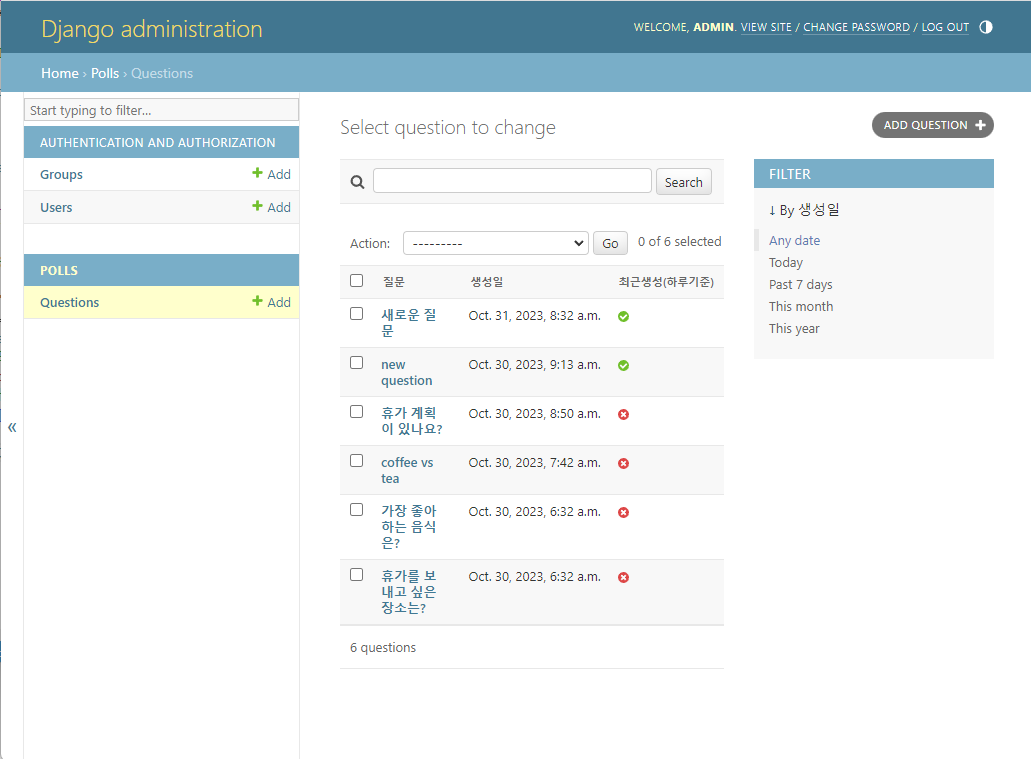
Task: Click the Go button
Action: click(610, 243)
